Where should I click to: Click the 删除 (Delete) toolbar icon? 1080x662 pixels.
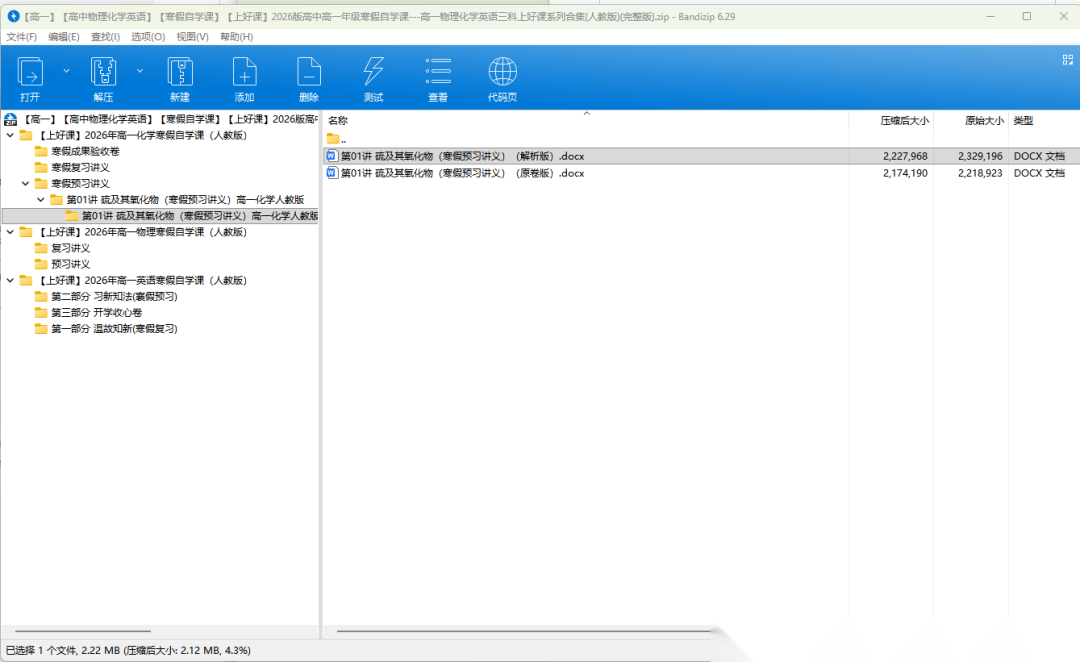(309, 73)
